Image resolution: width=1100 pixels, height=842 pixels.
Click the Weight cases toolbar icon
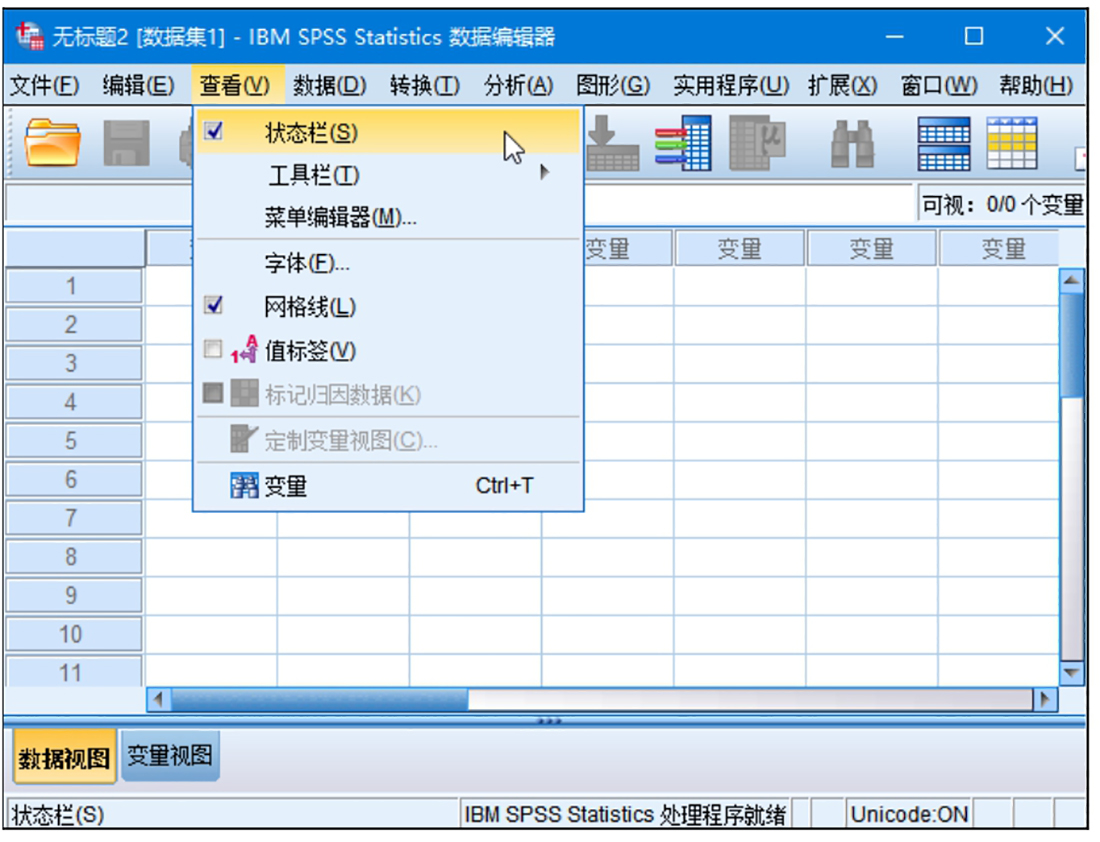(757, 143)
